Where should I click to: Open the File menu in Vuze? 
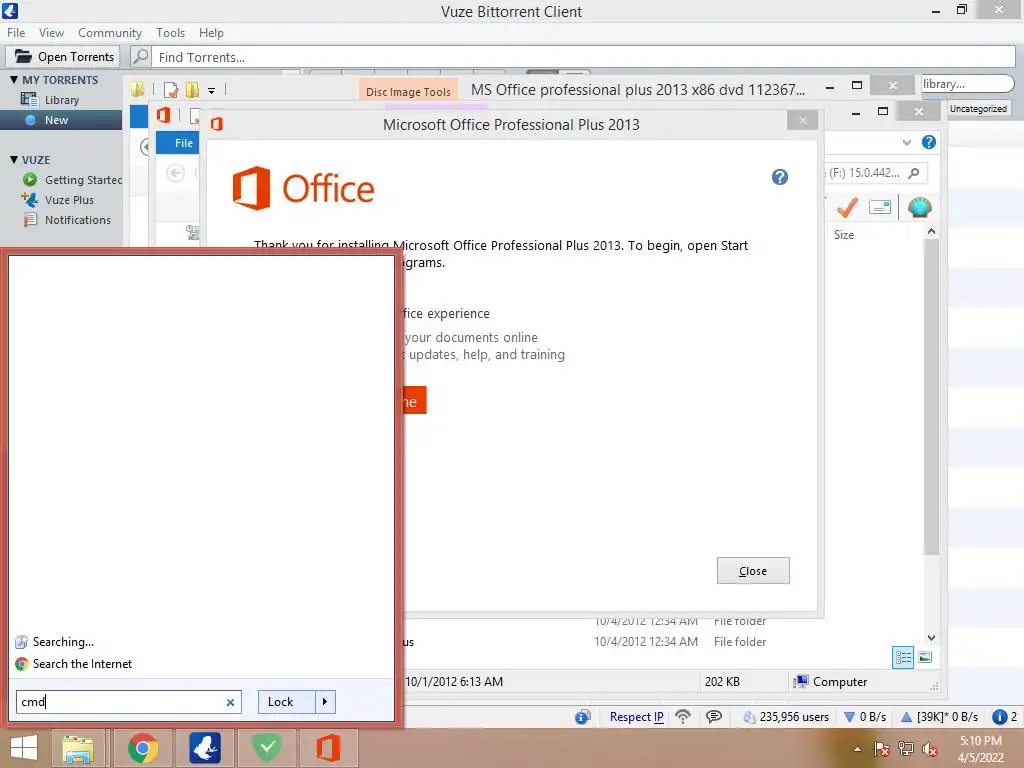pos(16,33)
